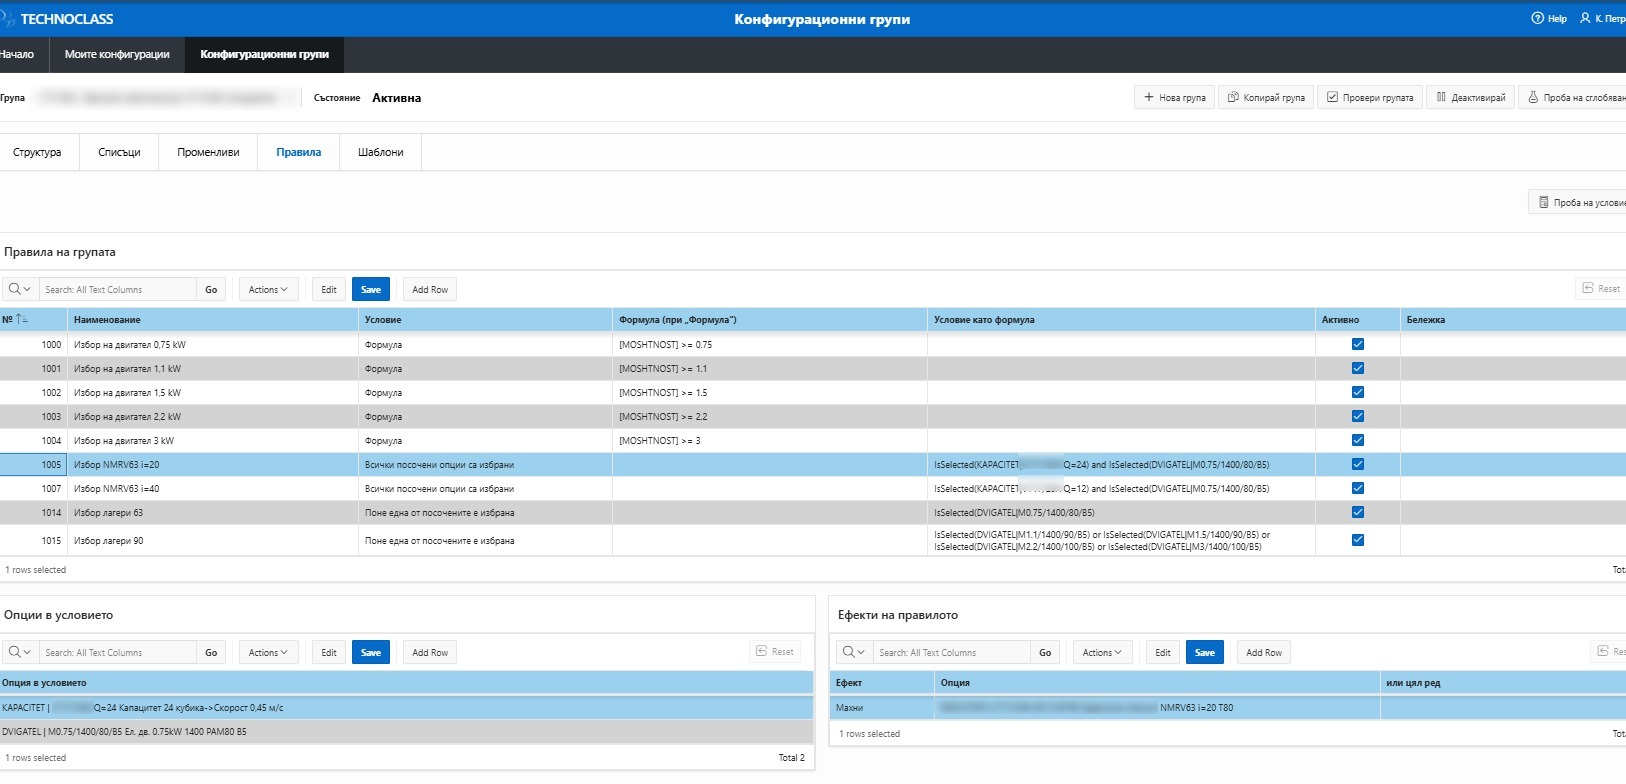This screenshot has height=784, width=1626.
Task: Click the Technoclass logo
Action: pyautogui.click(x=57, y=19)
